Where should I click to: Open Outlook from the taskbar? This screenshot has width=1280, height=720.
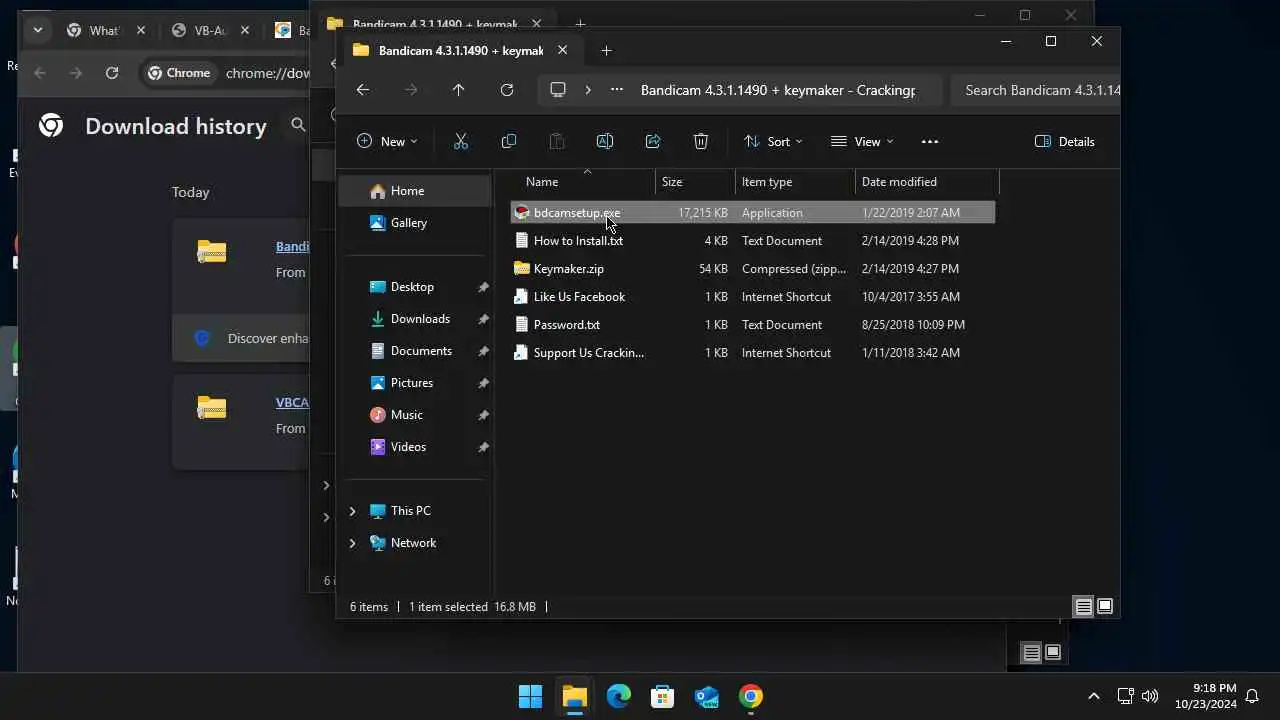tap(706, 696)
